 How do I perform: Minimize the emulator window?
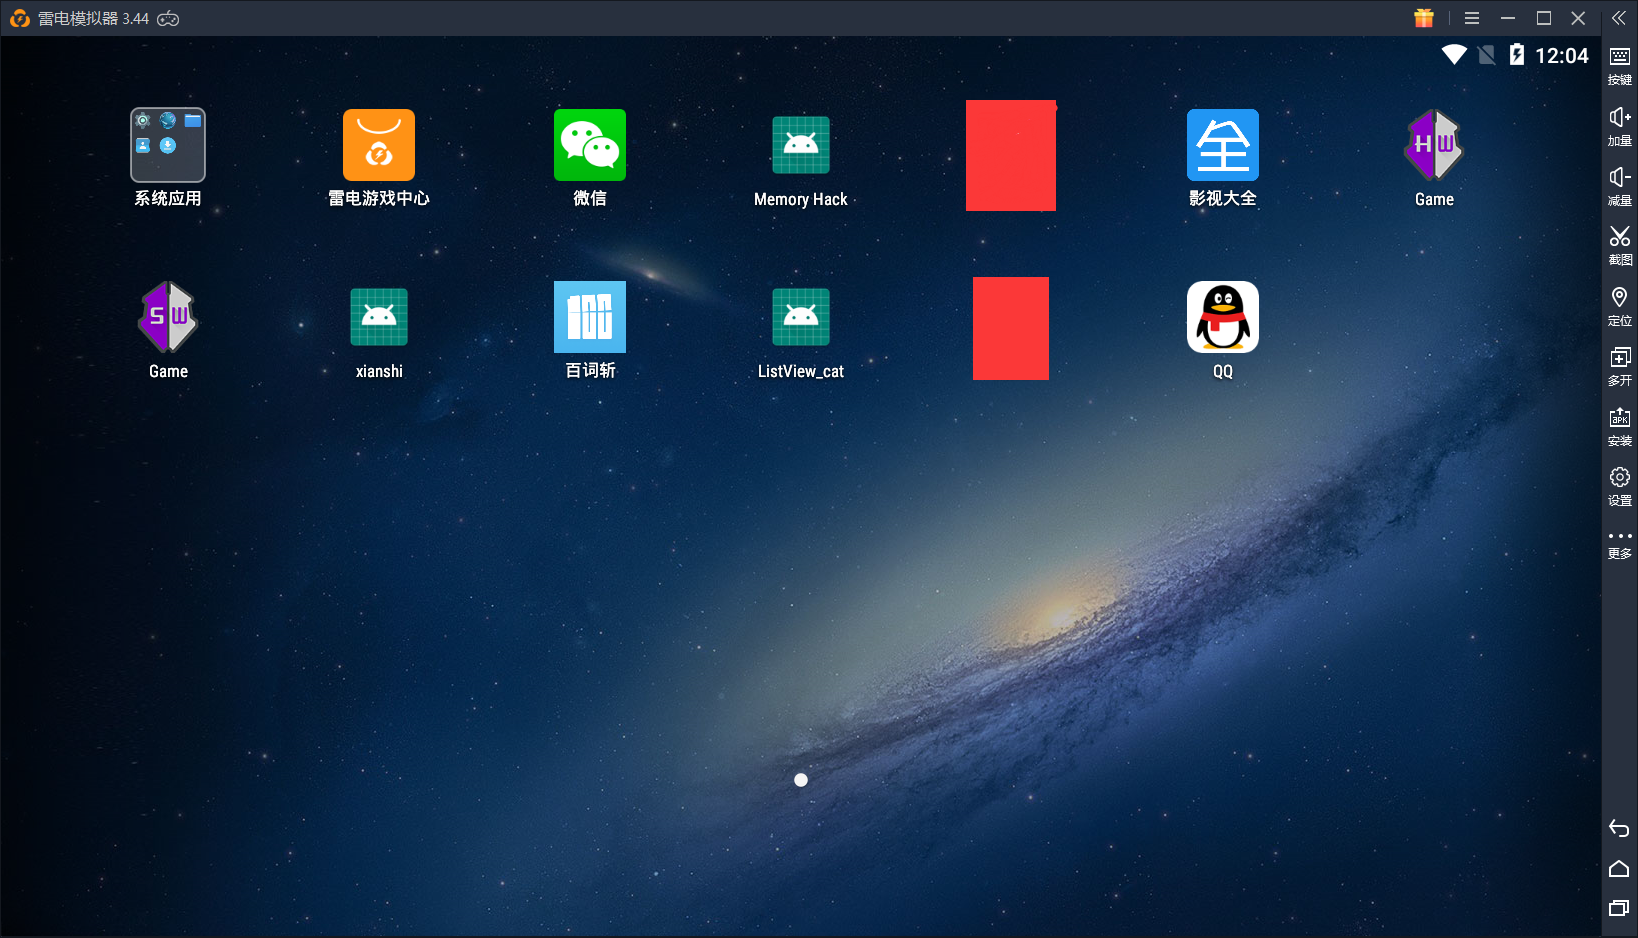coord(1508,18)
